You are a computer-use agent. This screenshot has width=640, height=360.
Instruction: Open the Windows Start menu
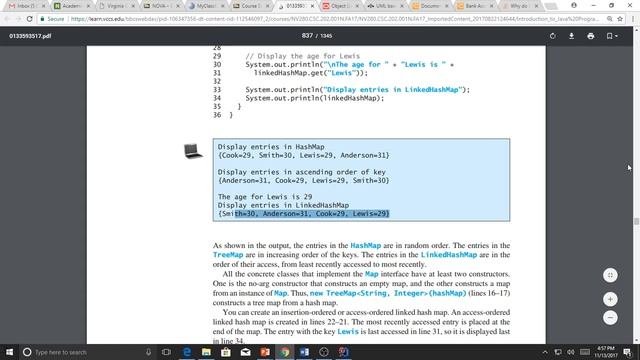tap(9, 352)
